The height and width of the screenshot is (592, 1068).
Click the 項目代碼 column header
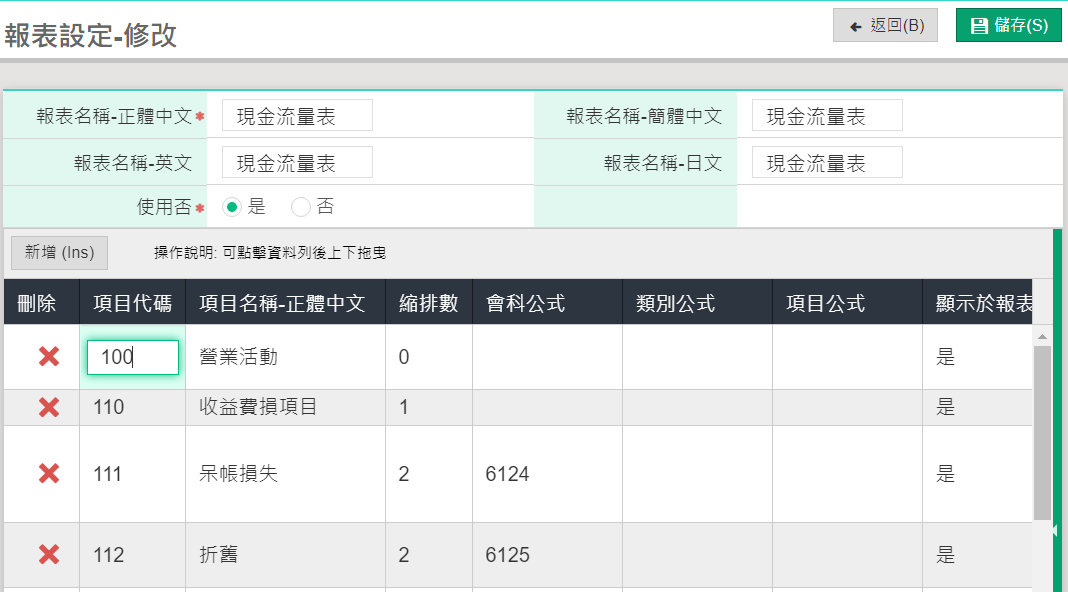point(132,303)
